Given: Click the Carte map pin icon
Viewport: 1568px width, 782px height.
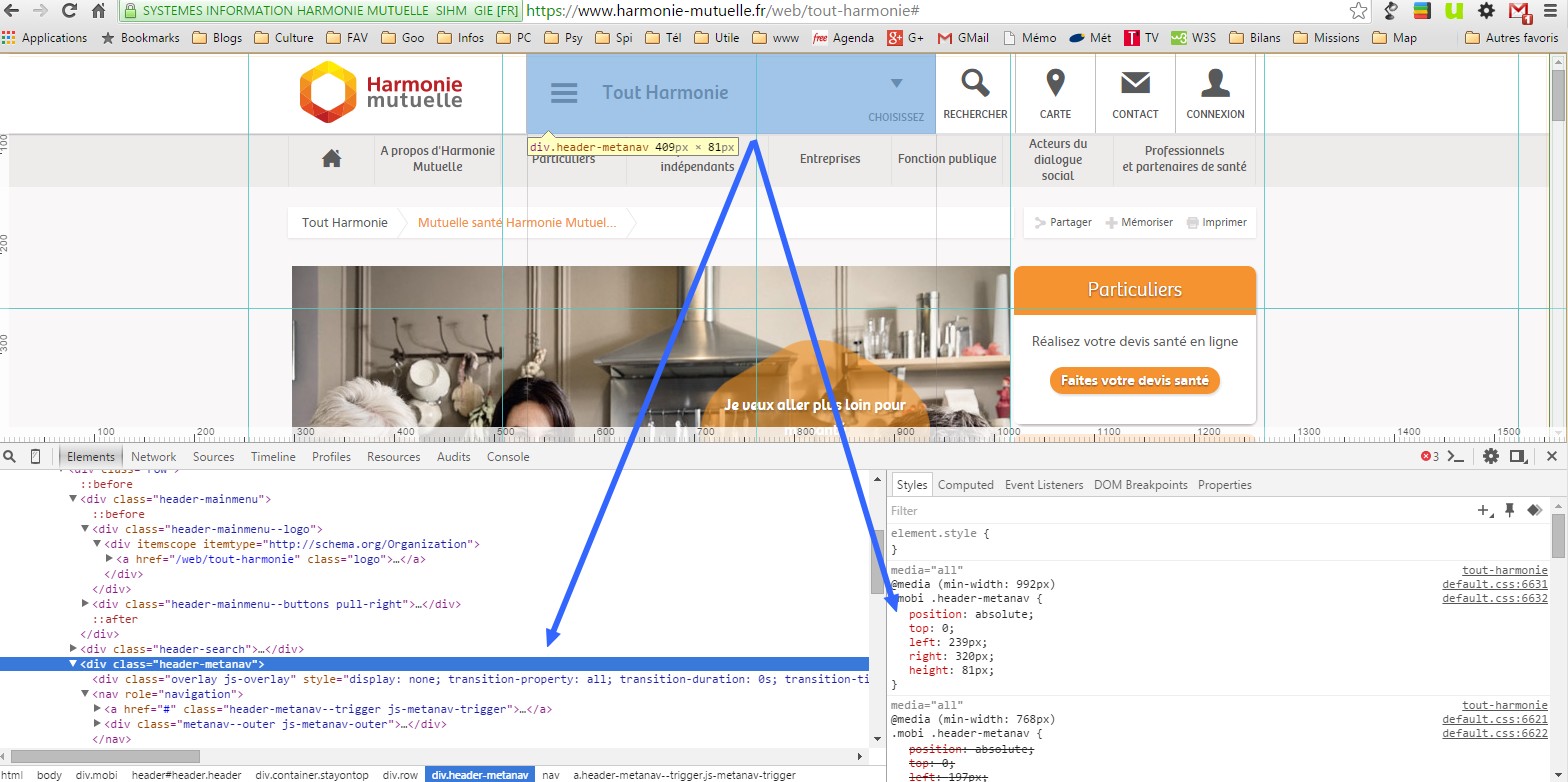Looking at the screenshot, I should point(1055,83).
